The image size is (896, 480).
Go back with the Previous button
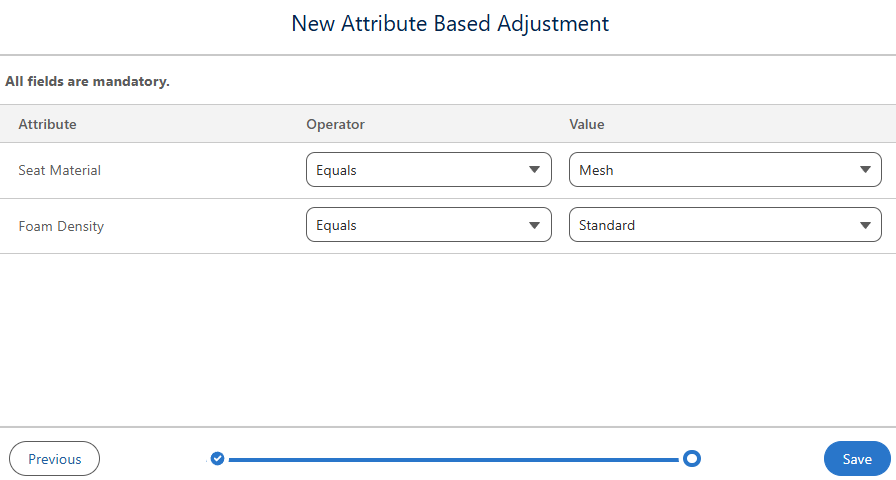(54, 459)
